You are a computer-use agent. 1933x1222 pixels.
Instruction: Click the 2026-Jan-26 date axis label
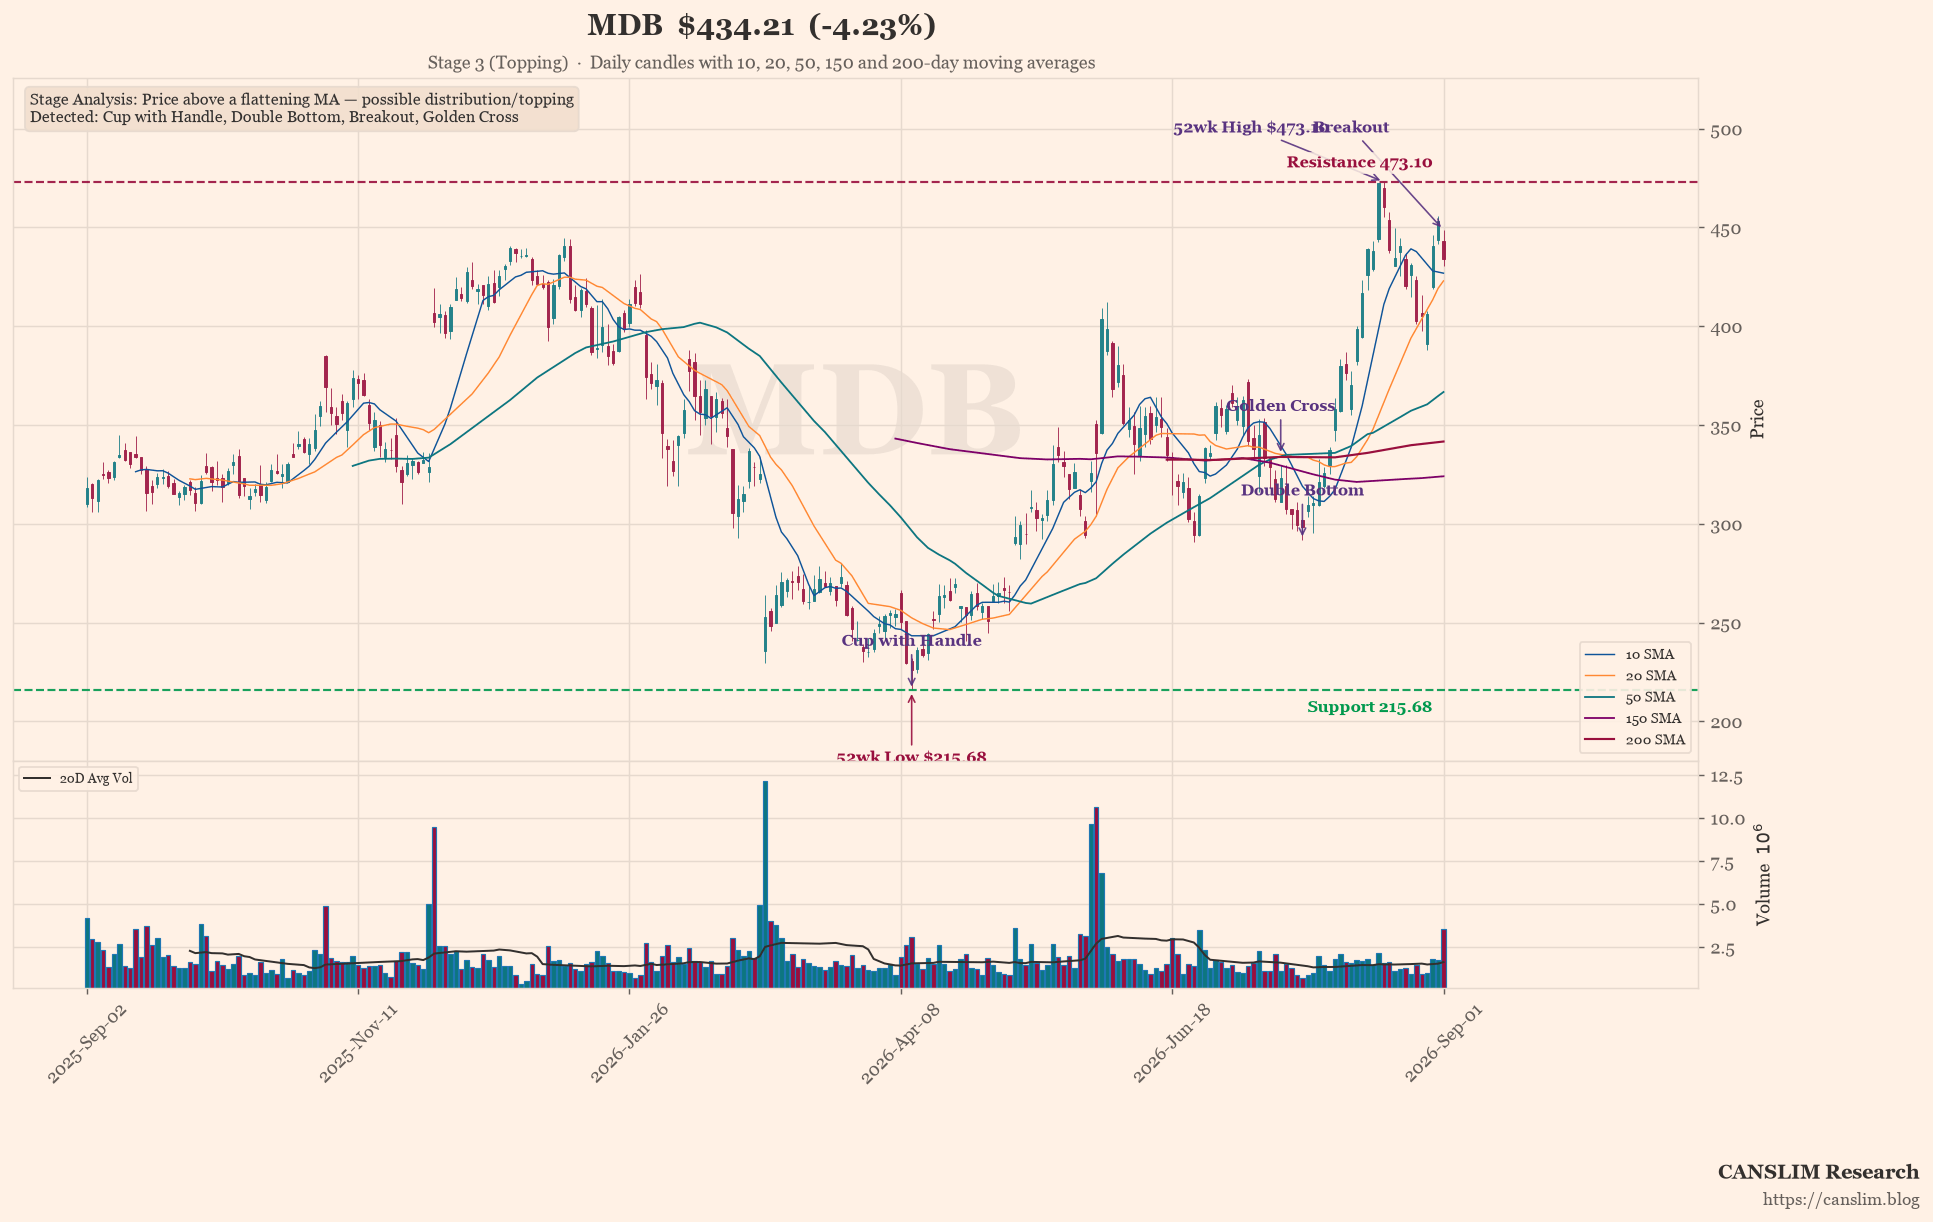[629, 1043]
